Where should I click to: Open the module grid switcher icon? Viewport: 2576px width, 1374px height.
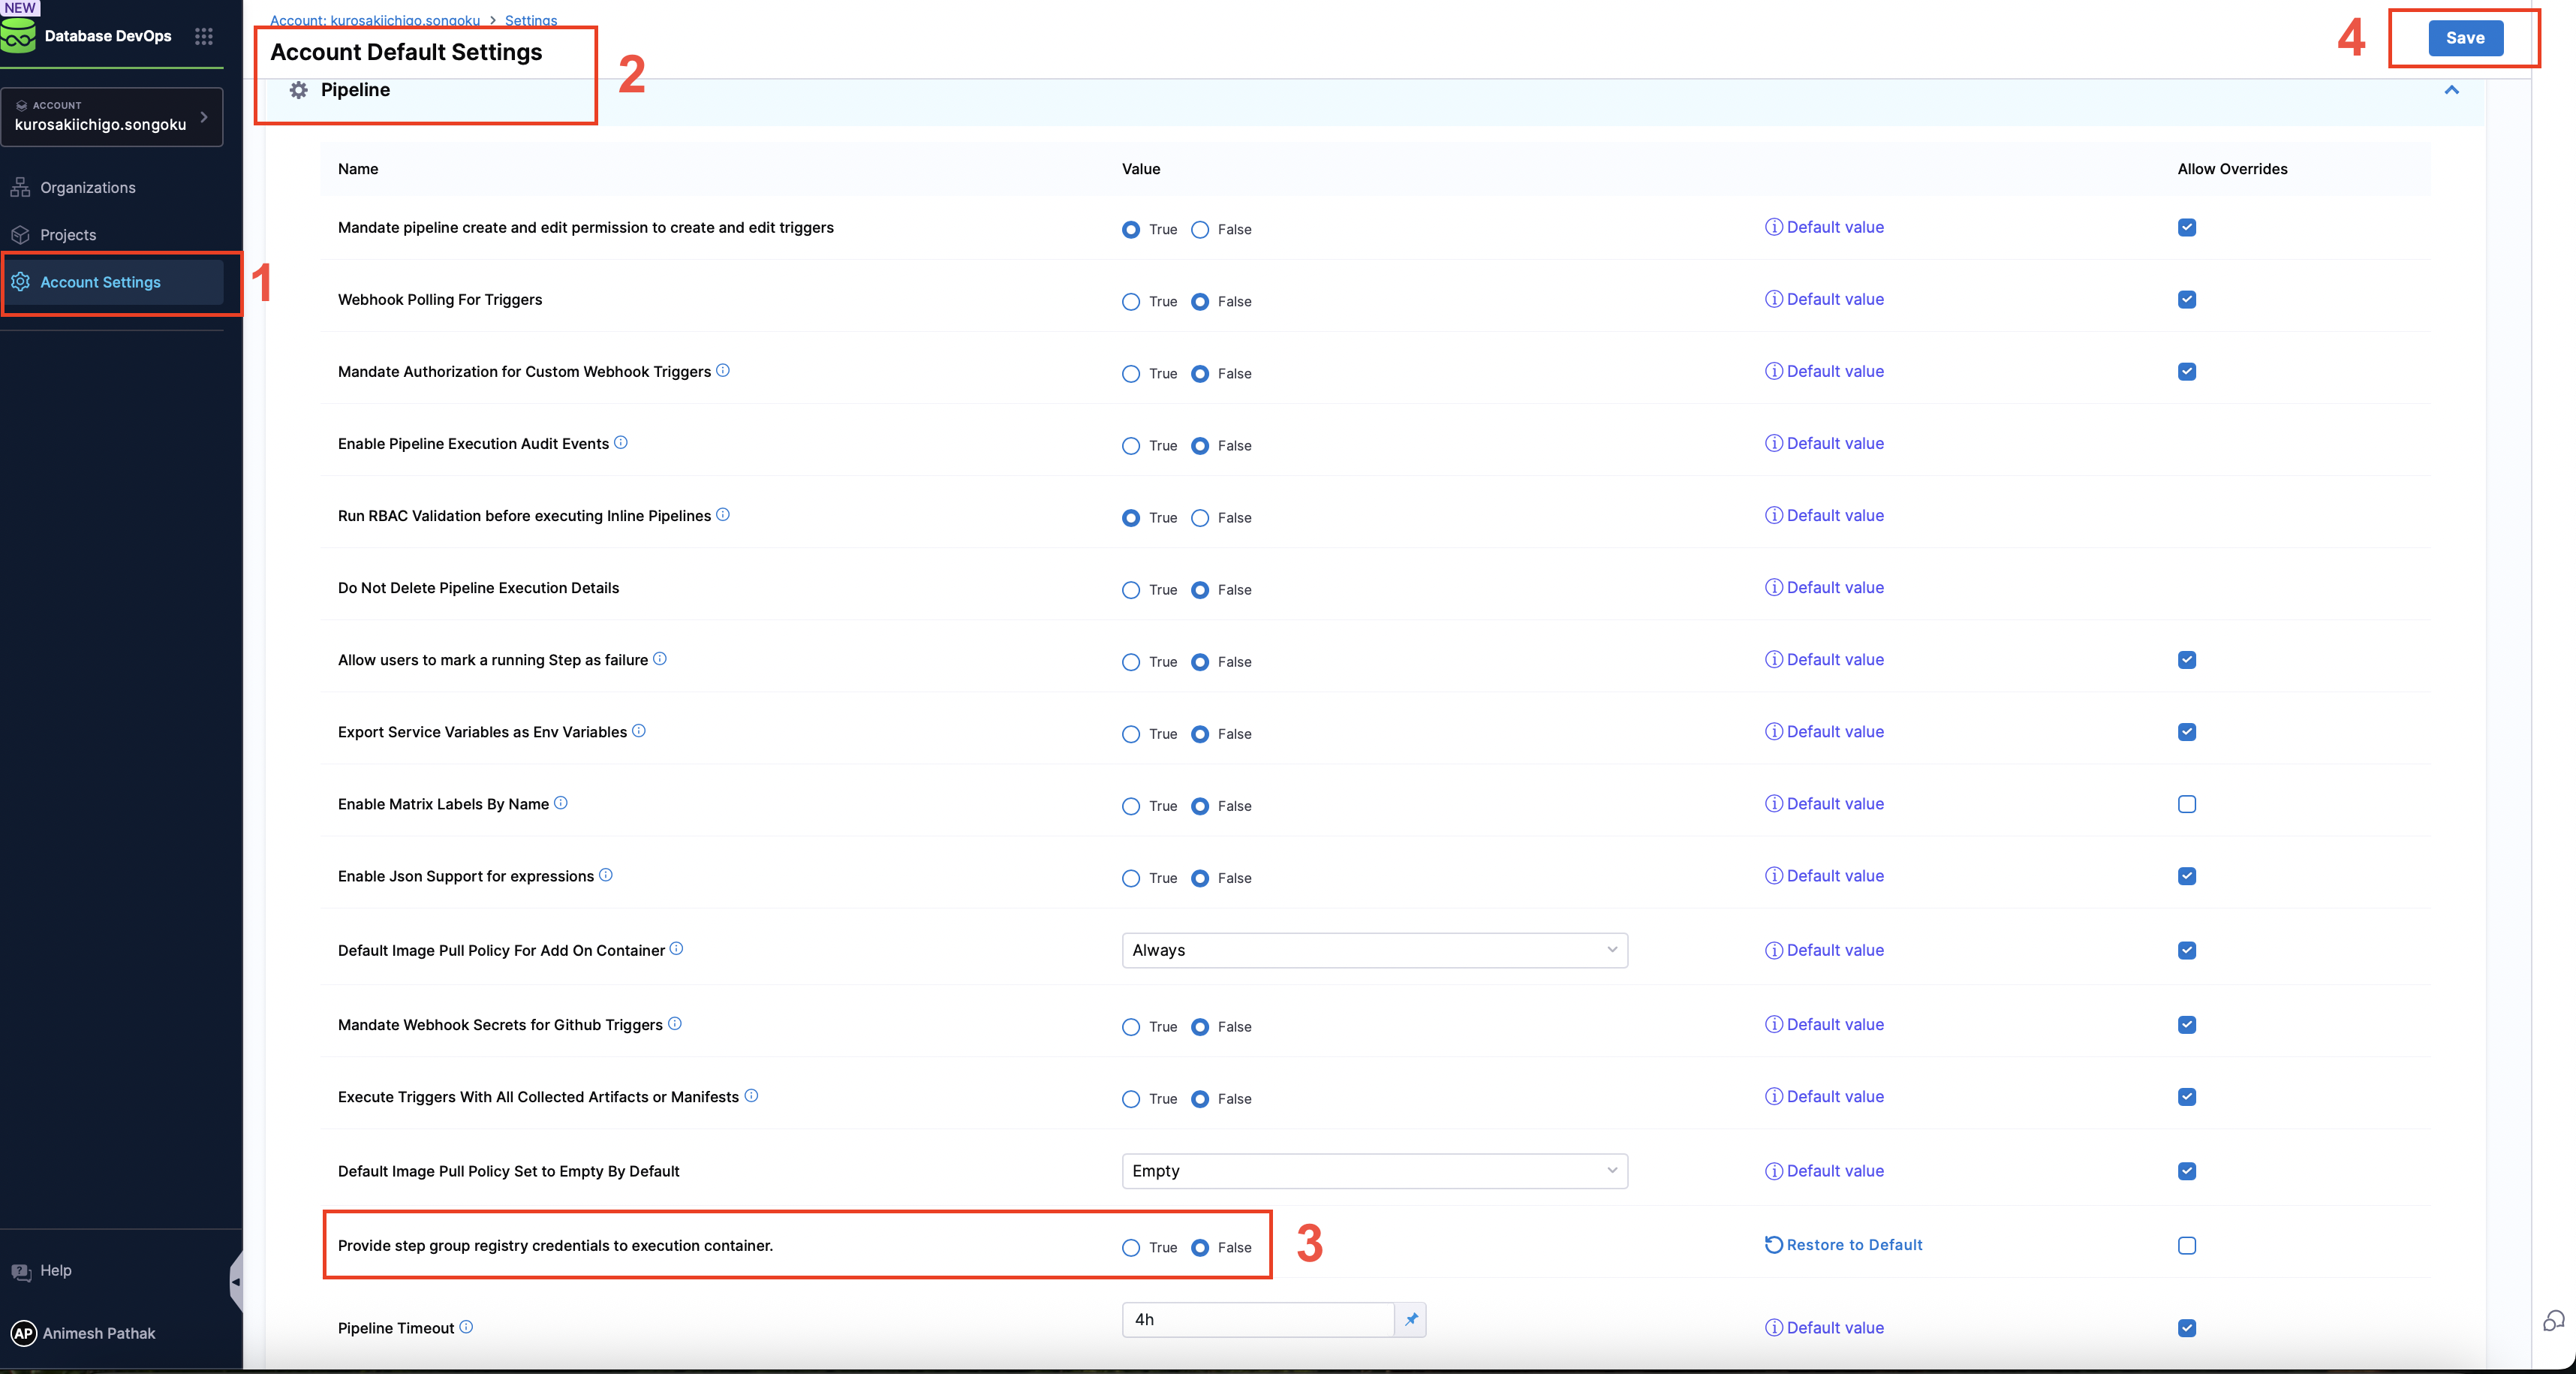coord(204,36)
